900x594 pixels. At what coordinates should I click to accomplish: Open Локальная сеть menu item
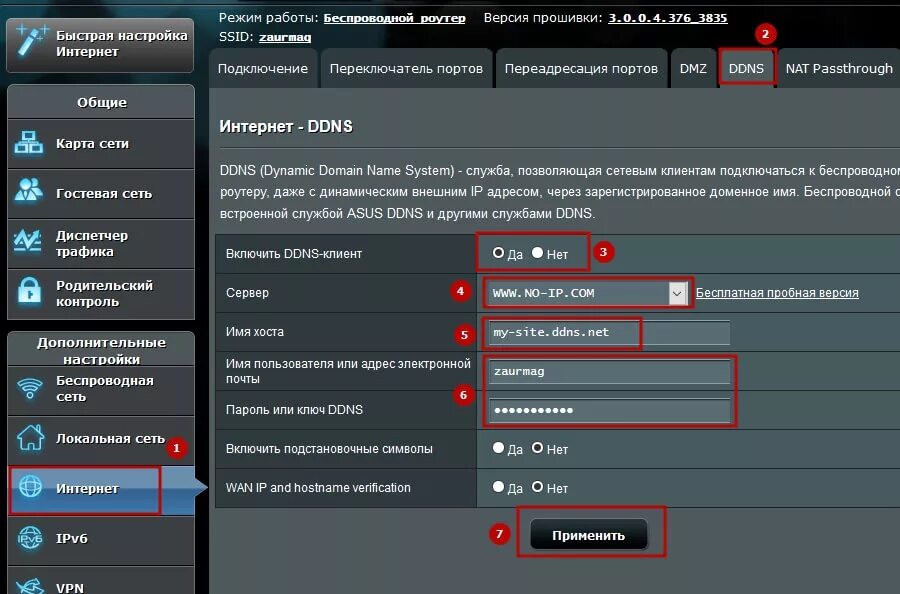coord(101,438)
